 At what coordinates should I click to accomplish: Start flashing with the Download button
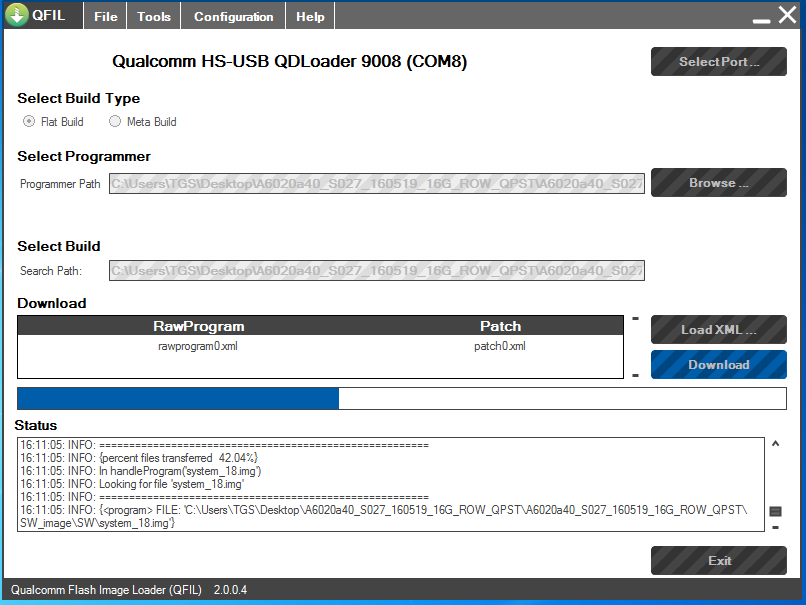click(x=719, y=364)
